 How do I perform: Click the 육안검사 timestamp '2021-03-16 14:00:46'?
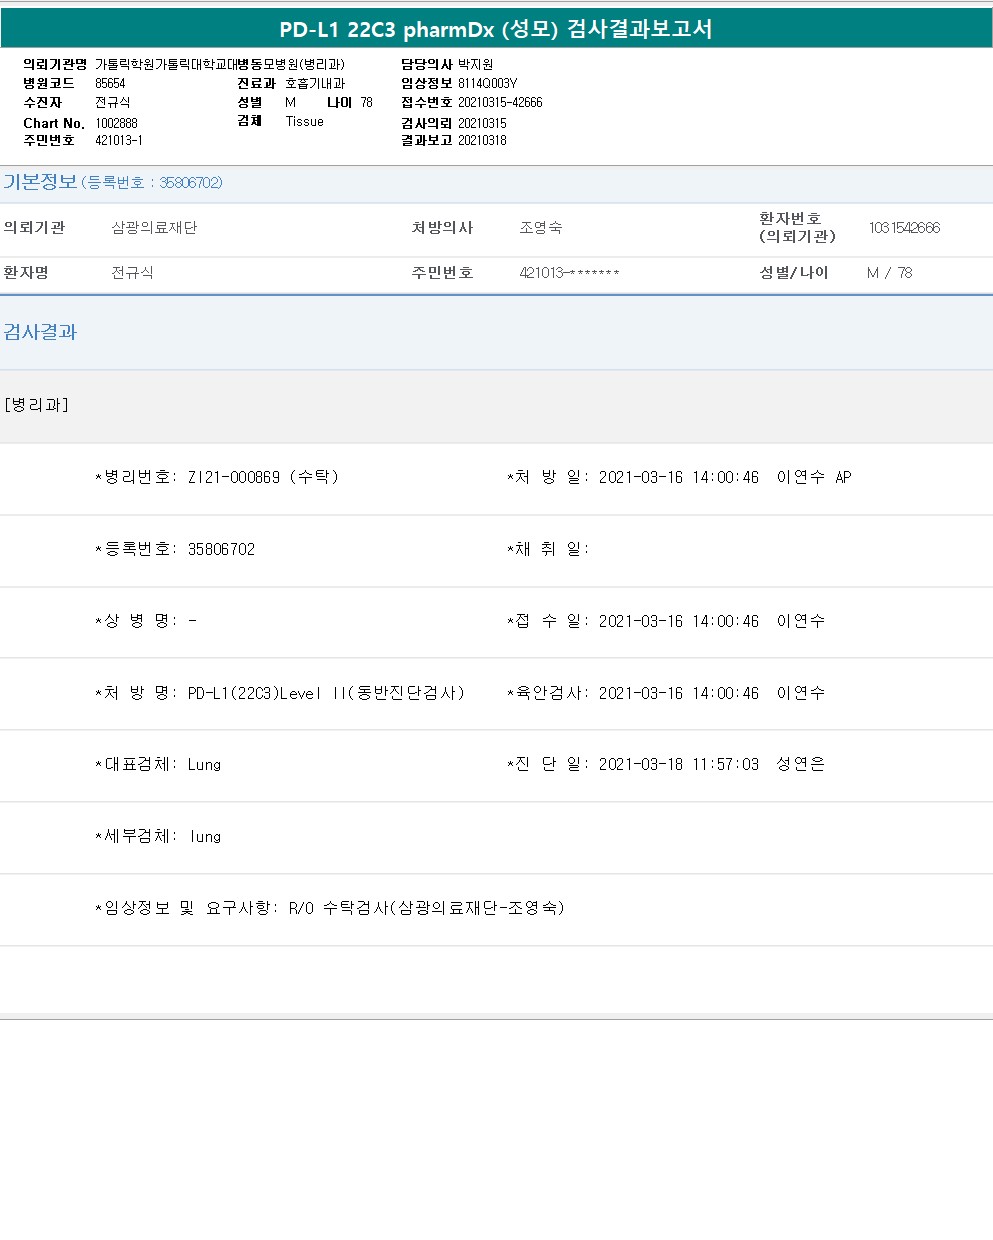click(x=679, y=693)
